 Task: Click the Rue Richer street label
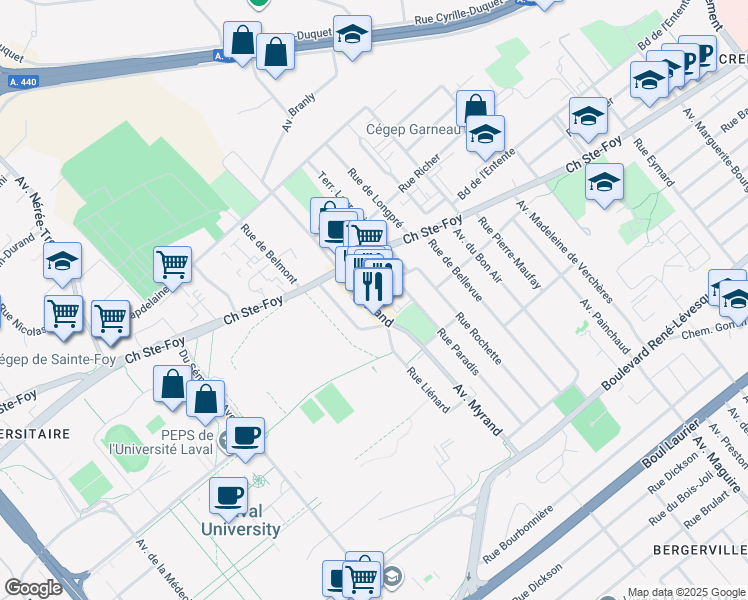tap(419, 174)
